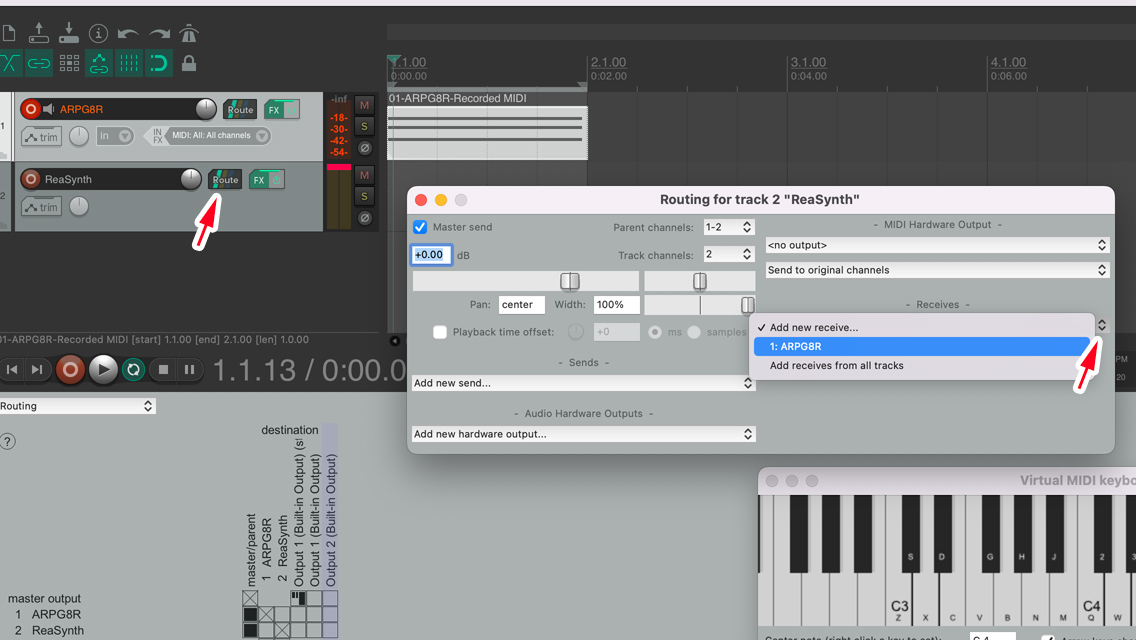The height and width of the screenshot is (640, 1136).
Task: Mute the ReaSynth track
Action: click(x=364, y=175)
